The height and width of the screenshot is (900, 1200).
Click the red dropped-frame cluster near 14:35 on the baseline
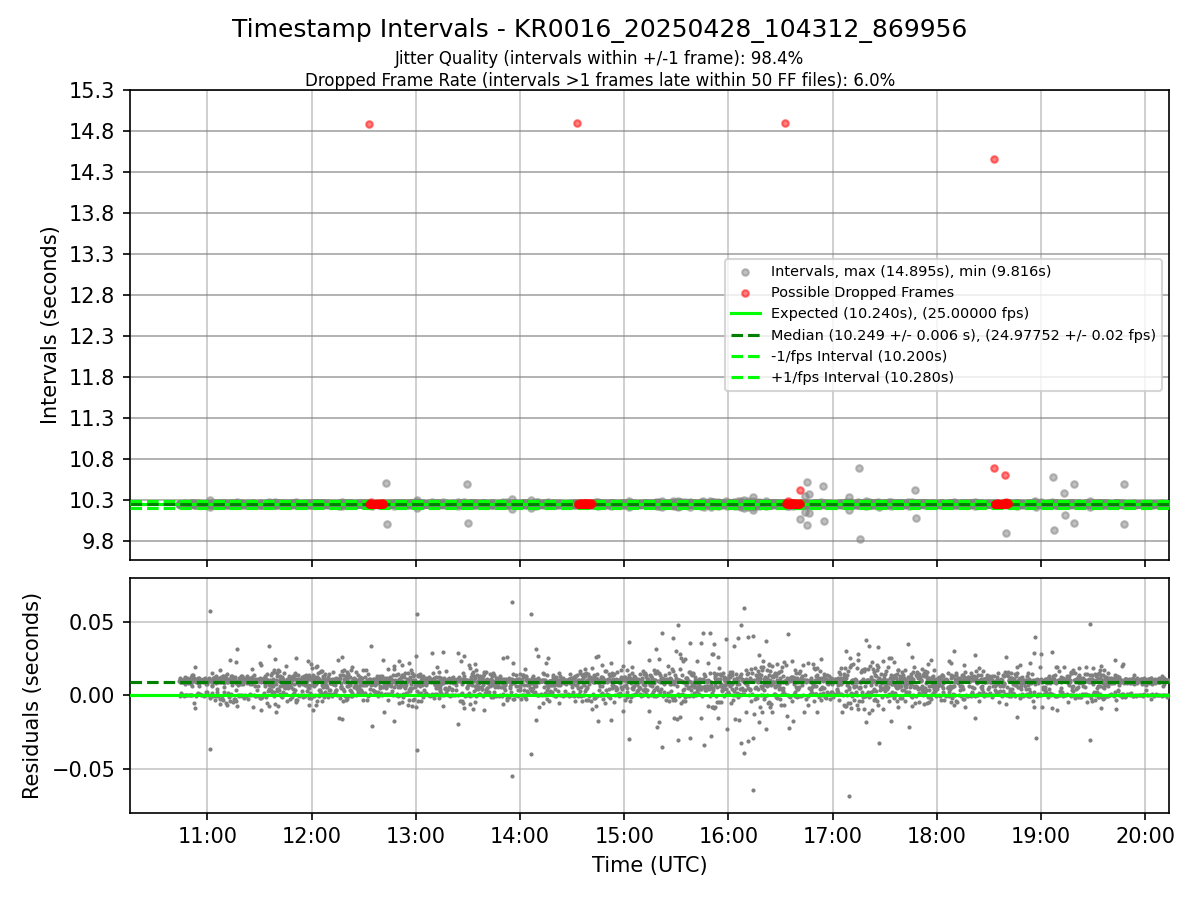point(585,504)
